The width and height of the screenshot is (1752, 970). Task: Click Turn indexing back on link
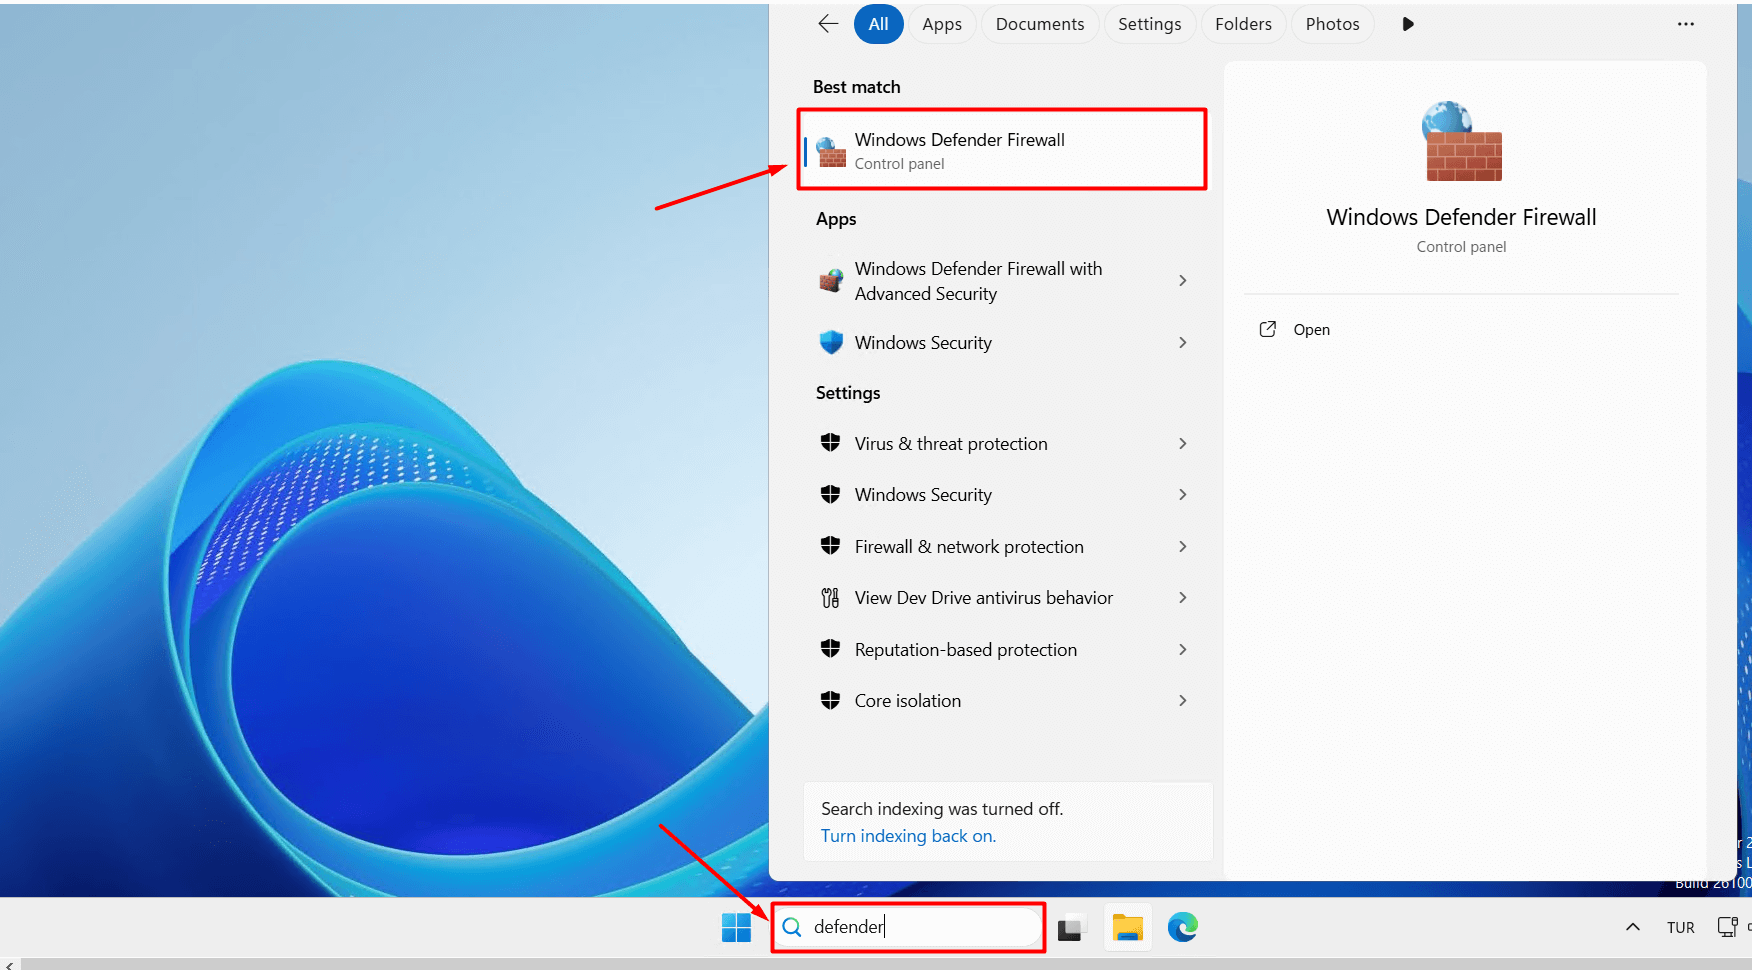908,836
